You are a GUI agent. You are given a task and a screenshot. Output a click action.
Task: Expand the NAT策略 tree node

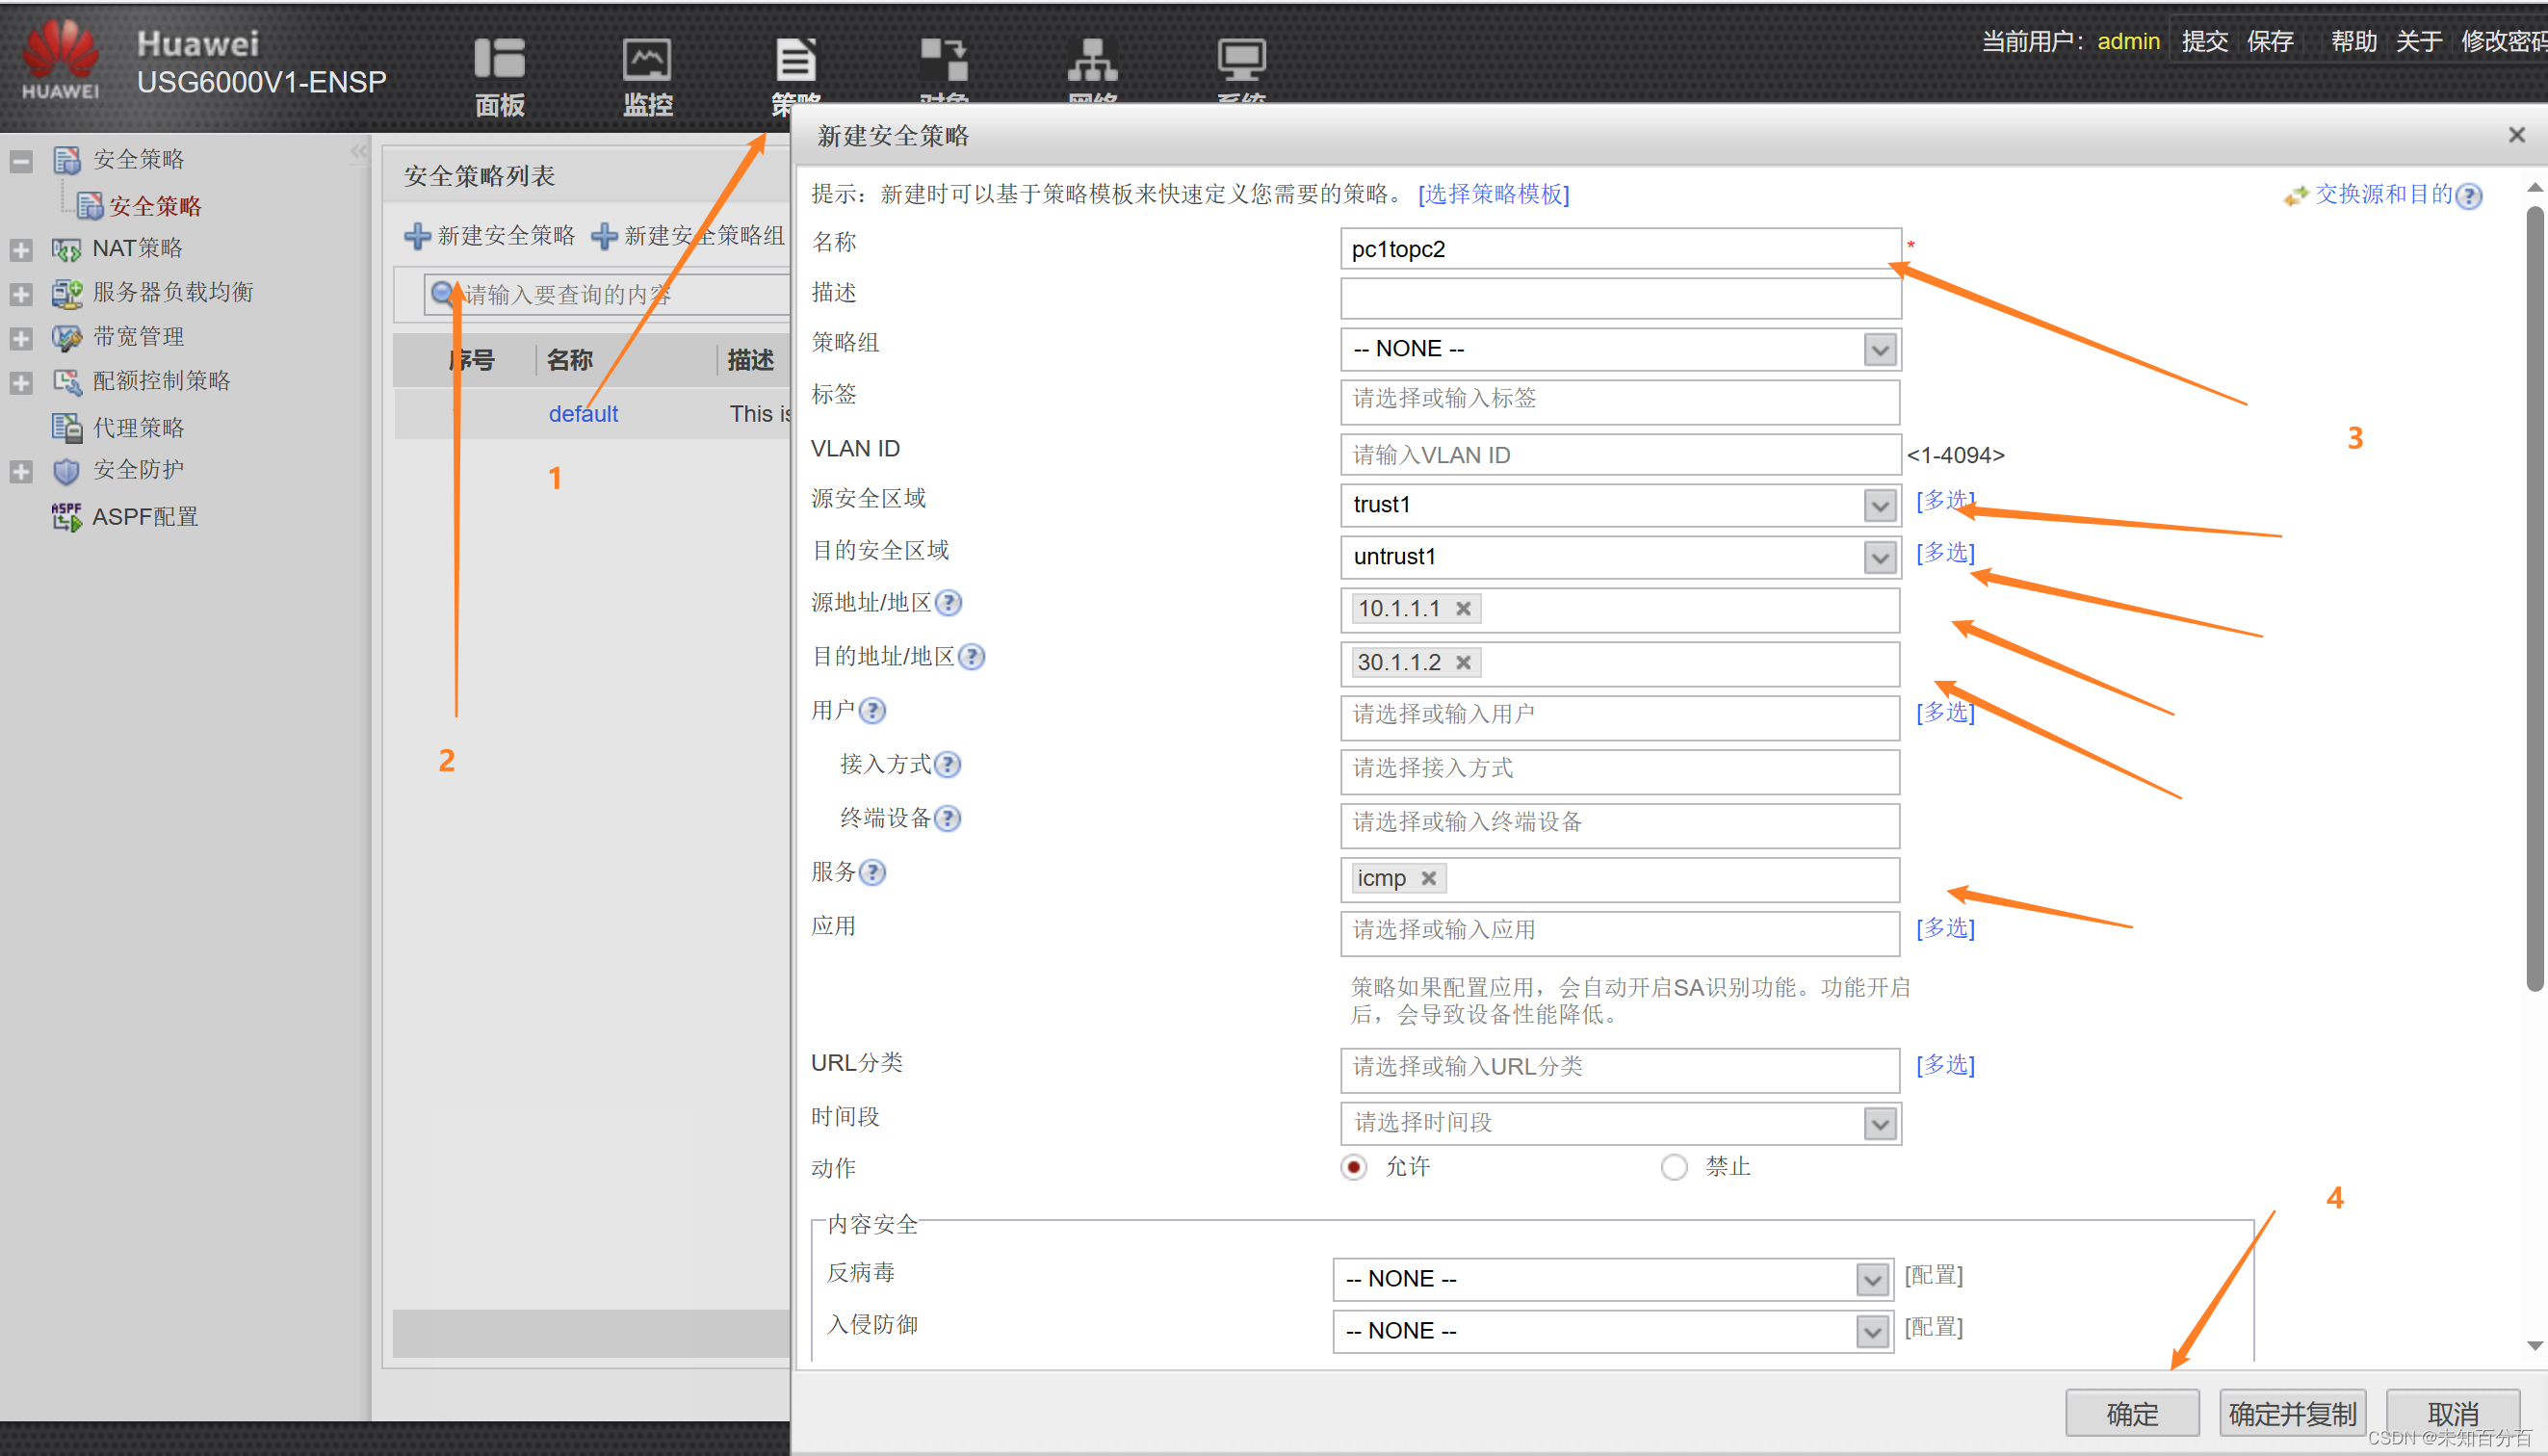pos(21,250)
